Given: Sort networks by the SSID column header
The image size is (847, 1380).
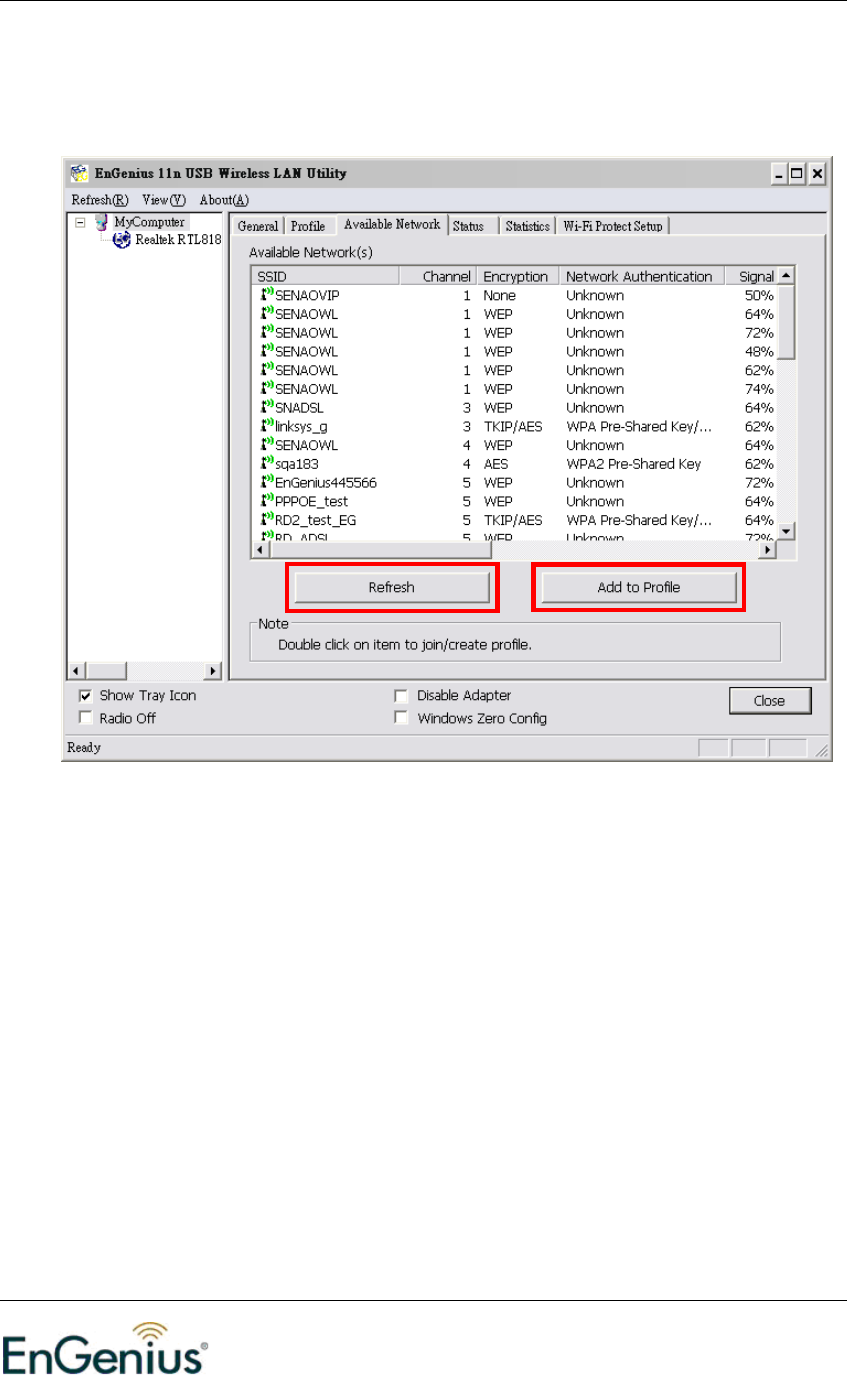Looking at the screenshot, I should (325, 276).
